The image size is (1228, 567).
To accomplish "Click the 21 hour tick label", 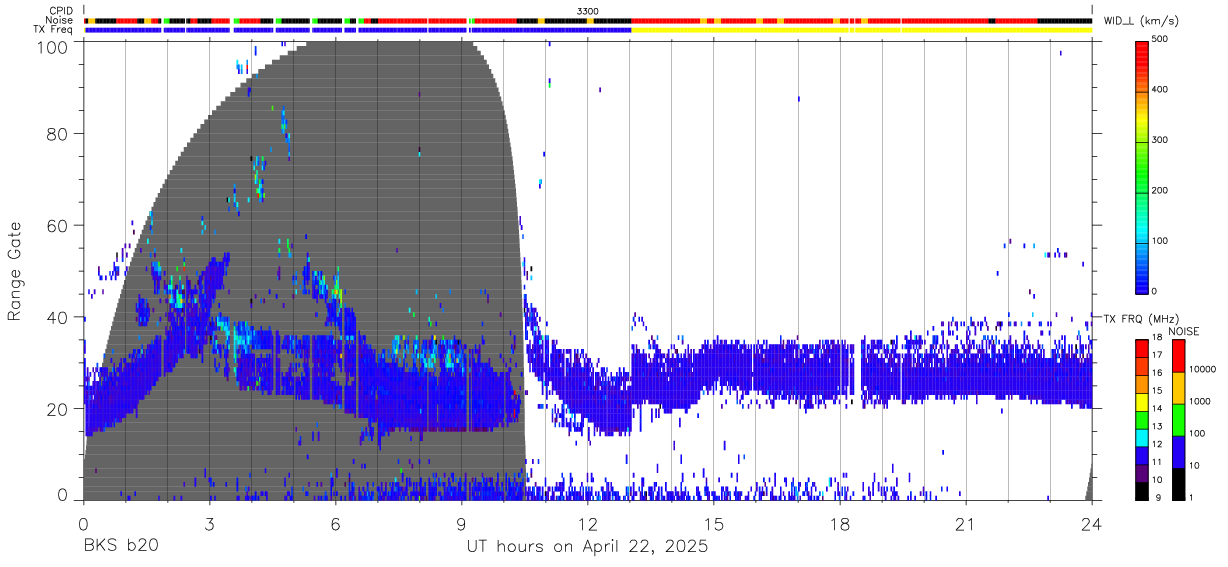I will tap(965, 524).
